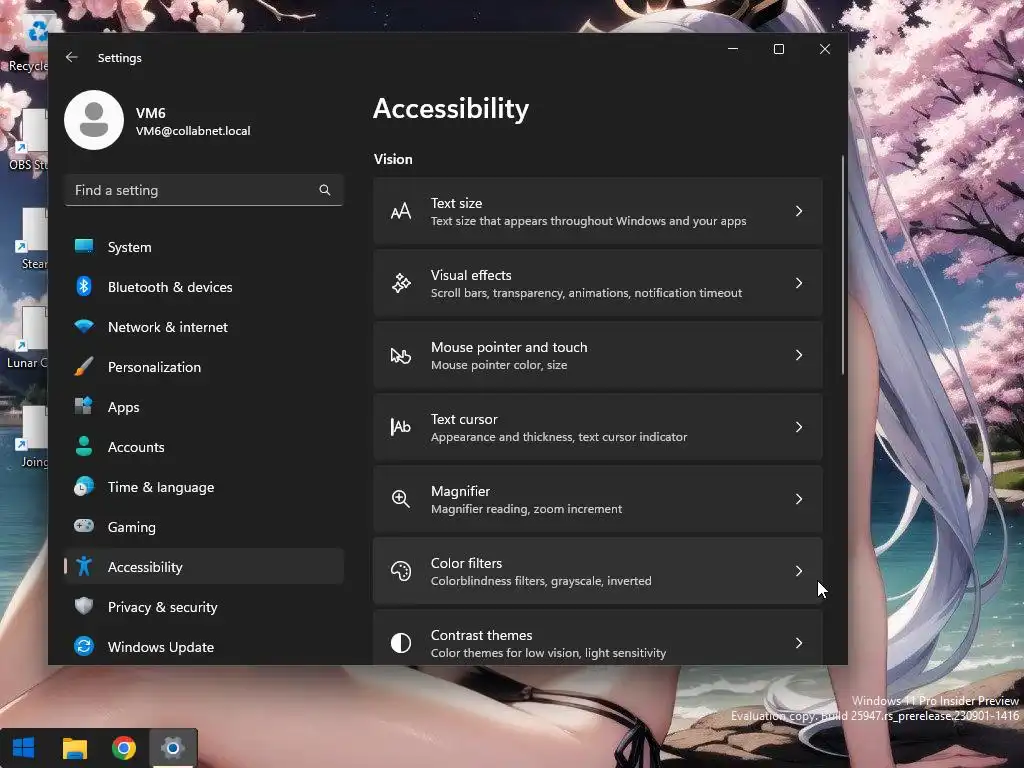Click the Find a setting search box
The height and width of the screenshot is (768, 1024).
[204, 190]
